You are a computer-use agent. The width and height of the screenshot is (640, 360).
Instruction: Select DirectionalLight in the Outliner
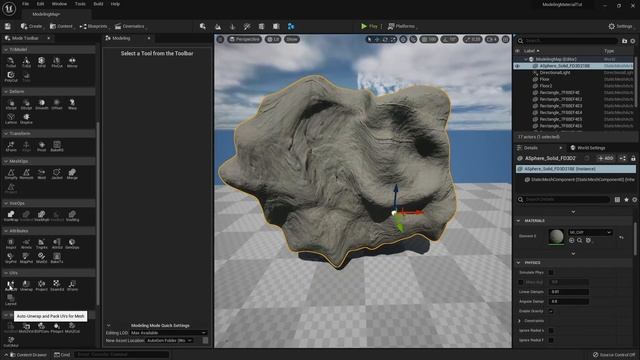tap(554, 72)
